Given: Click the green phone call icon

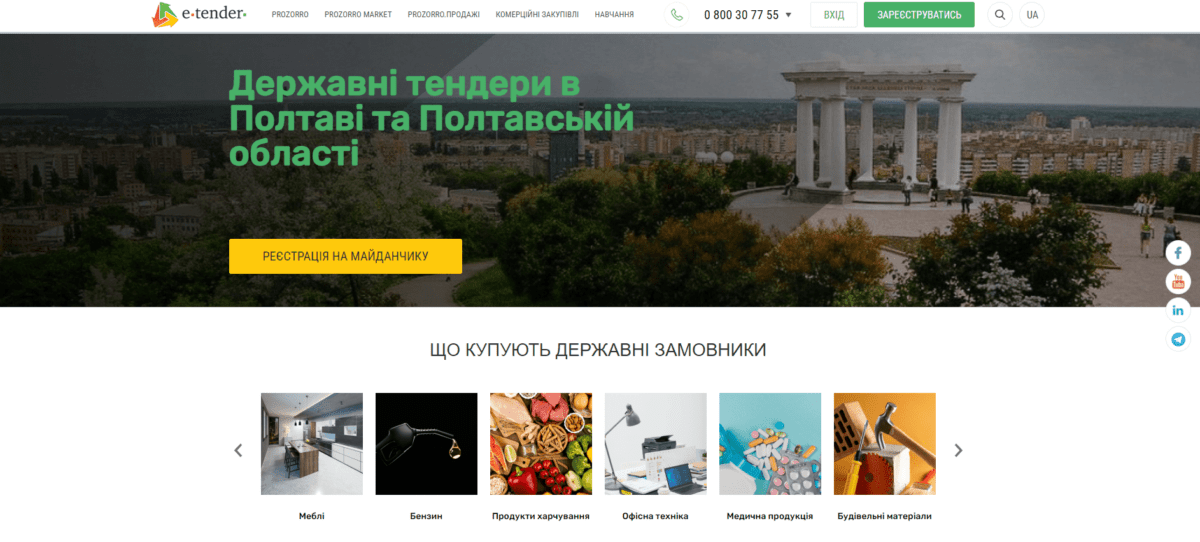Looking at the screenshot, I should tap(677, 15).
